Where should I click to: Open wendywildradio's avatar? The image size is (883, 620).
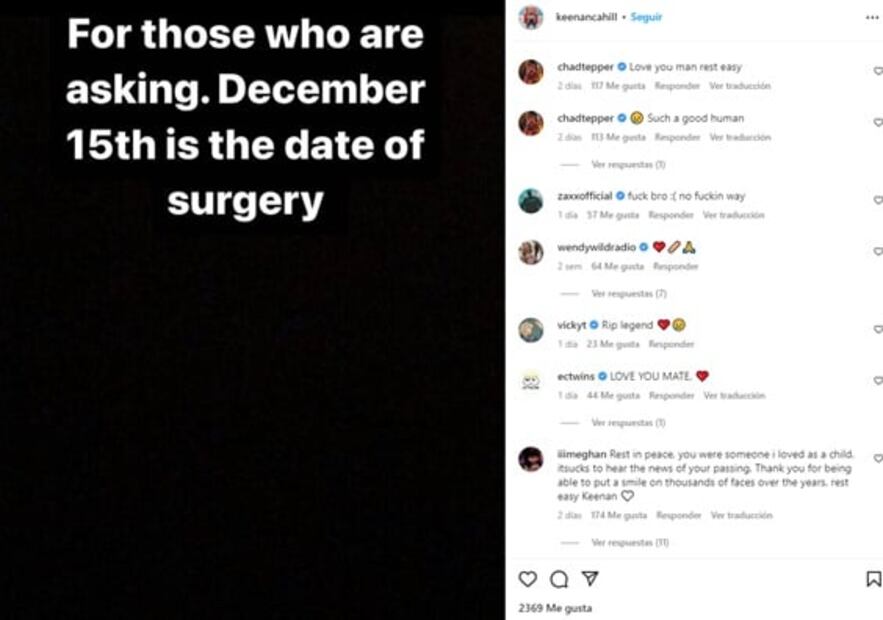(x=531, y=252)
